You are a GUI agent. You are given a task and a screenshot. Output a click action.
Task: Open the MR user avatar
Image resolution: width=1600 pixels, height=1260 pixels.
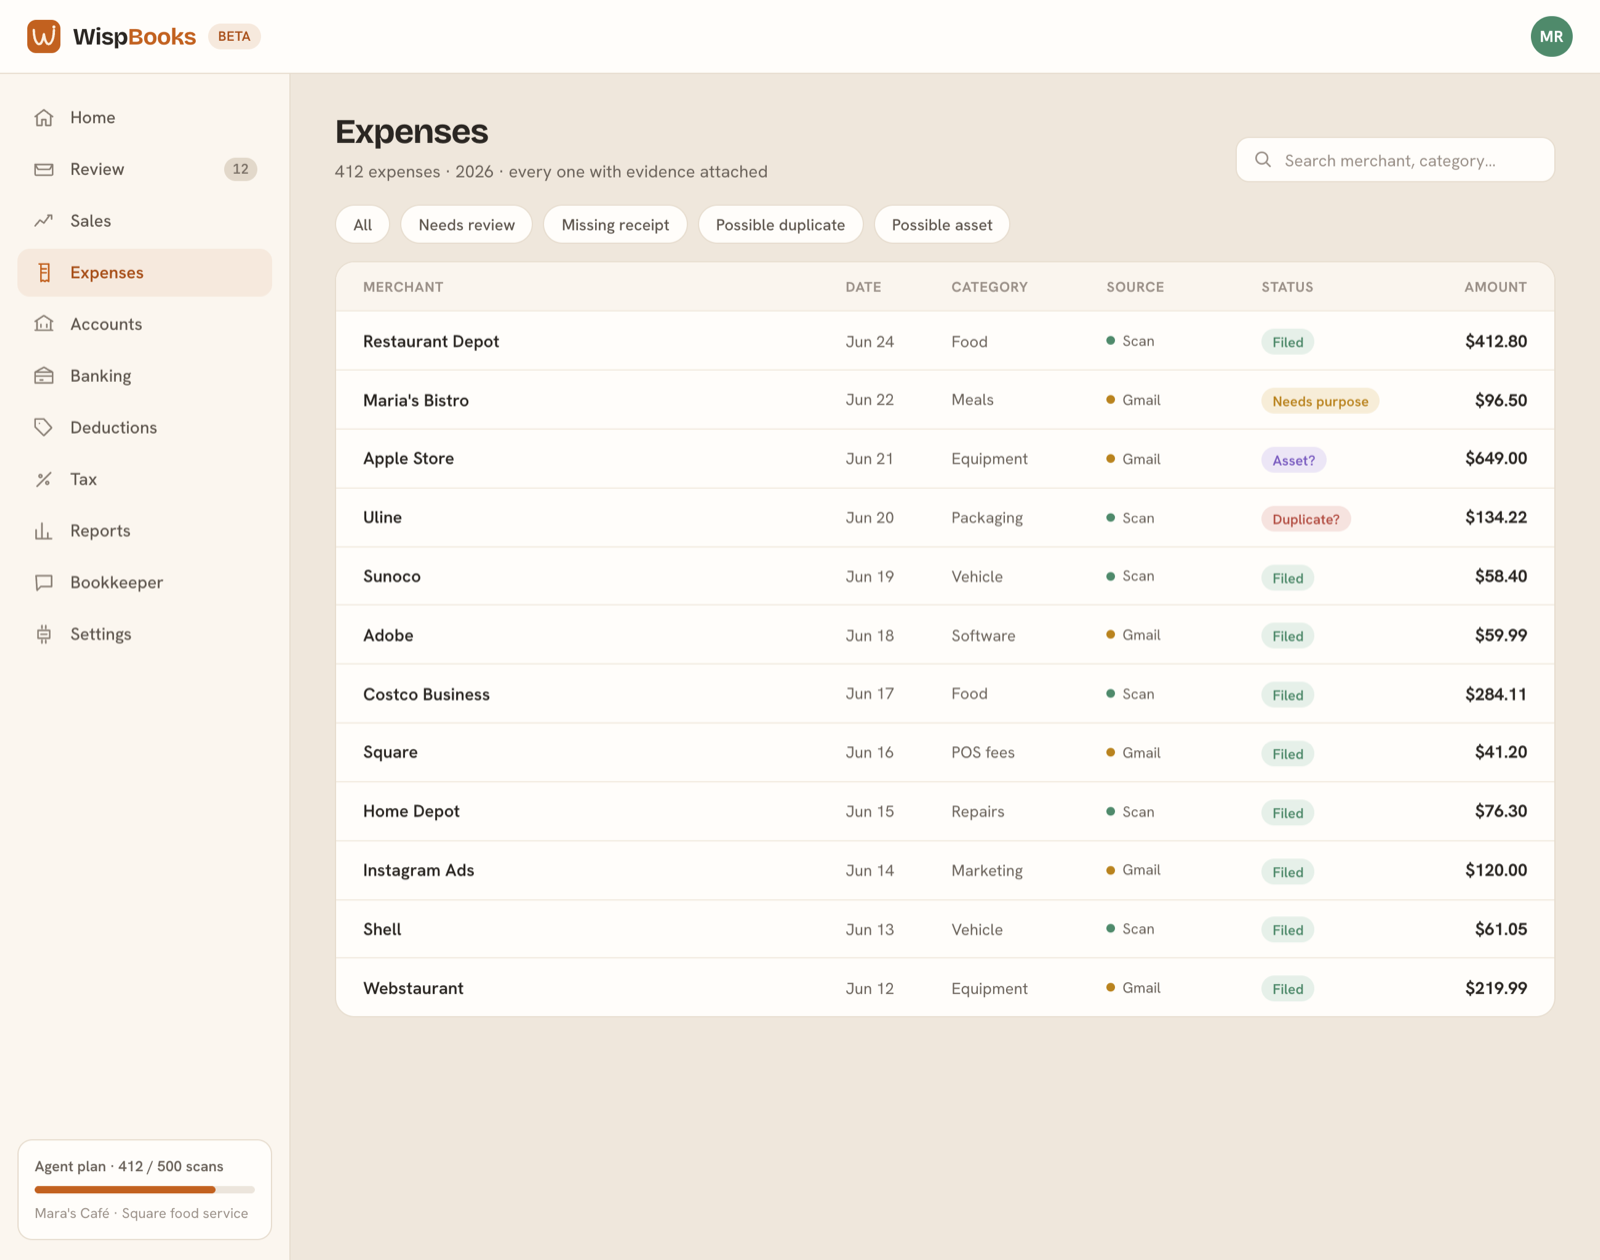point(1551,36)
